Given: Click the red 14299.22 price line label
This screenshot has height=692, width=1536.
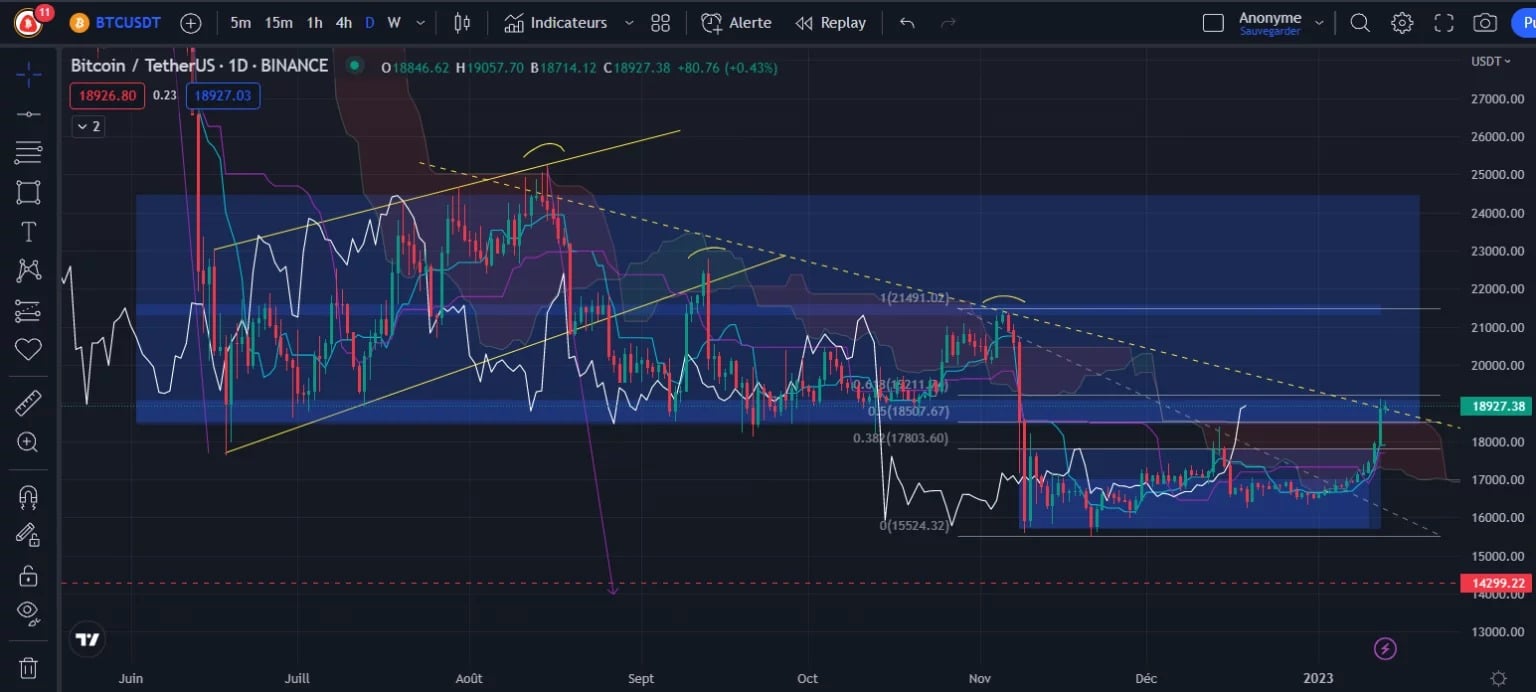Looking at the screenshot, I should [x=1497, y=583].
